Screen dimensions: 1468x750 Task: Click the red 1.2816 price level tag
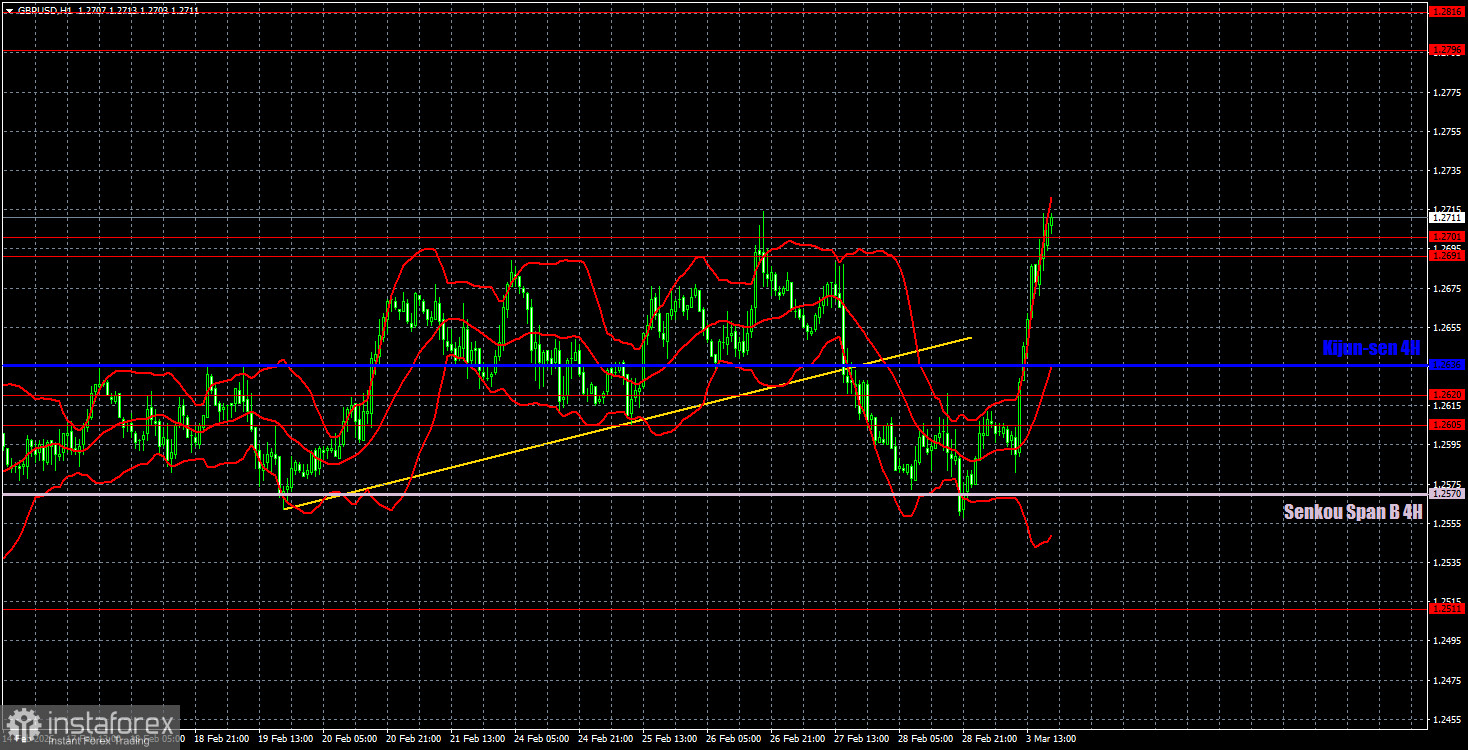1447,12
